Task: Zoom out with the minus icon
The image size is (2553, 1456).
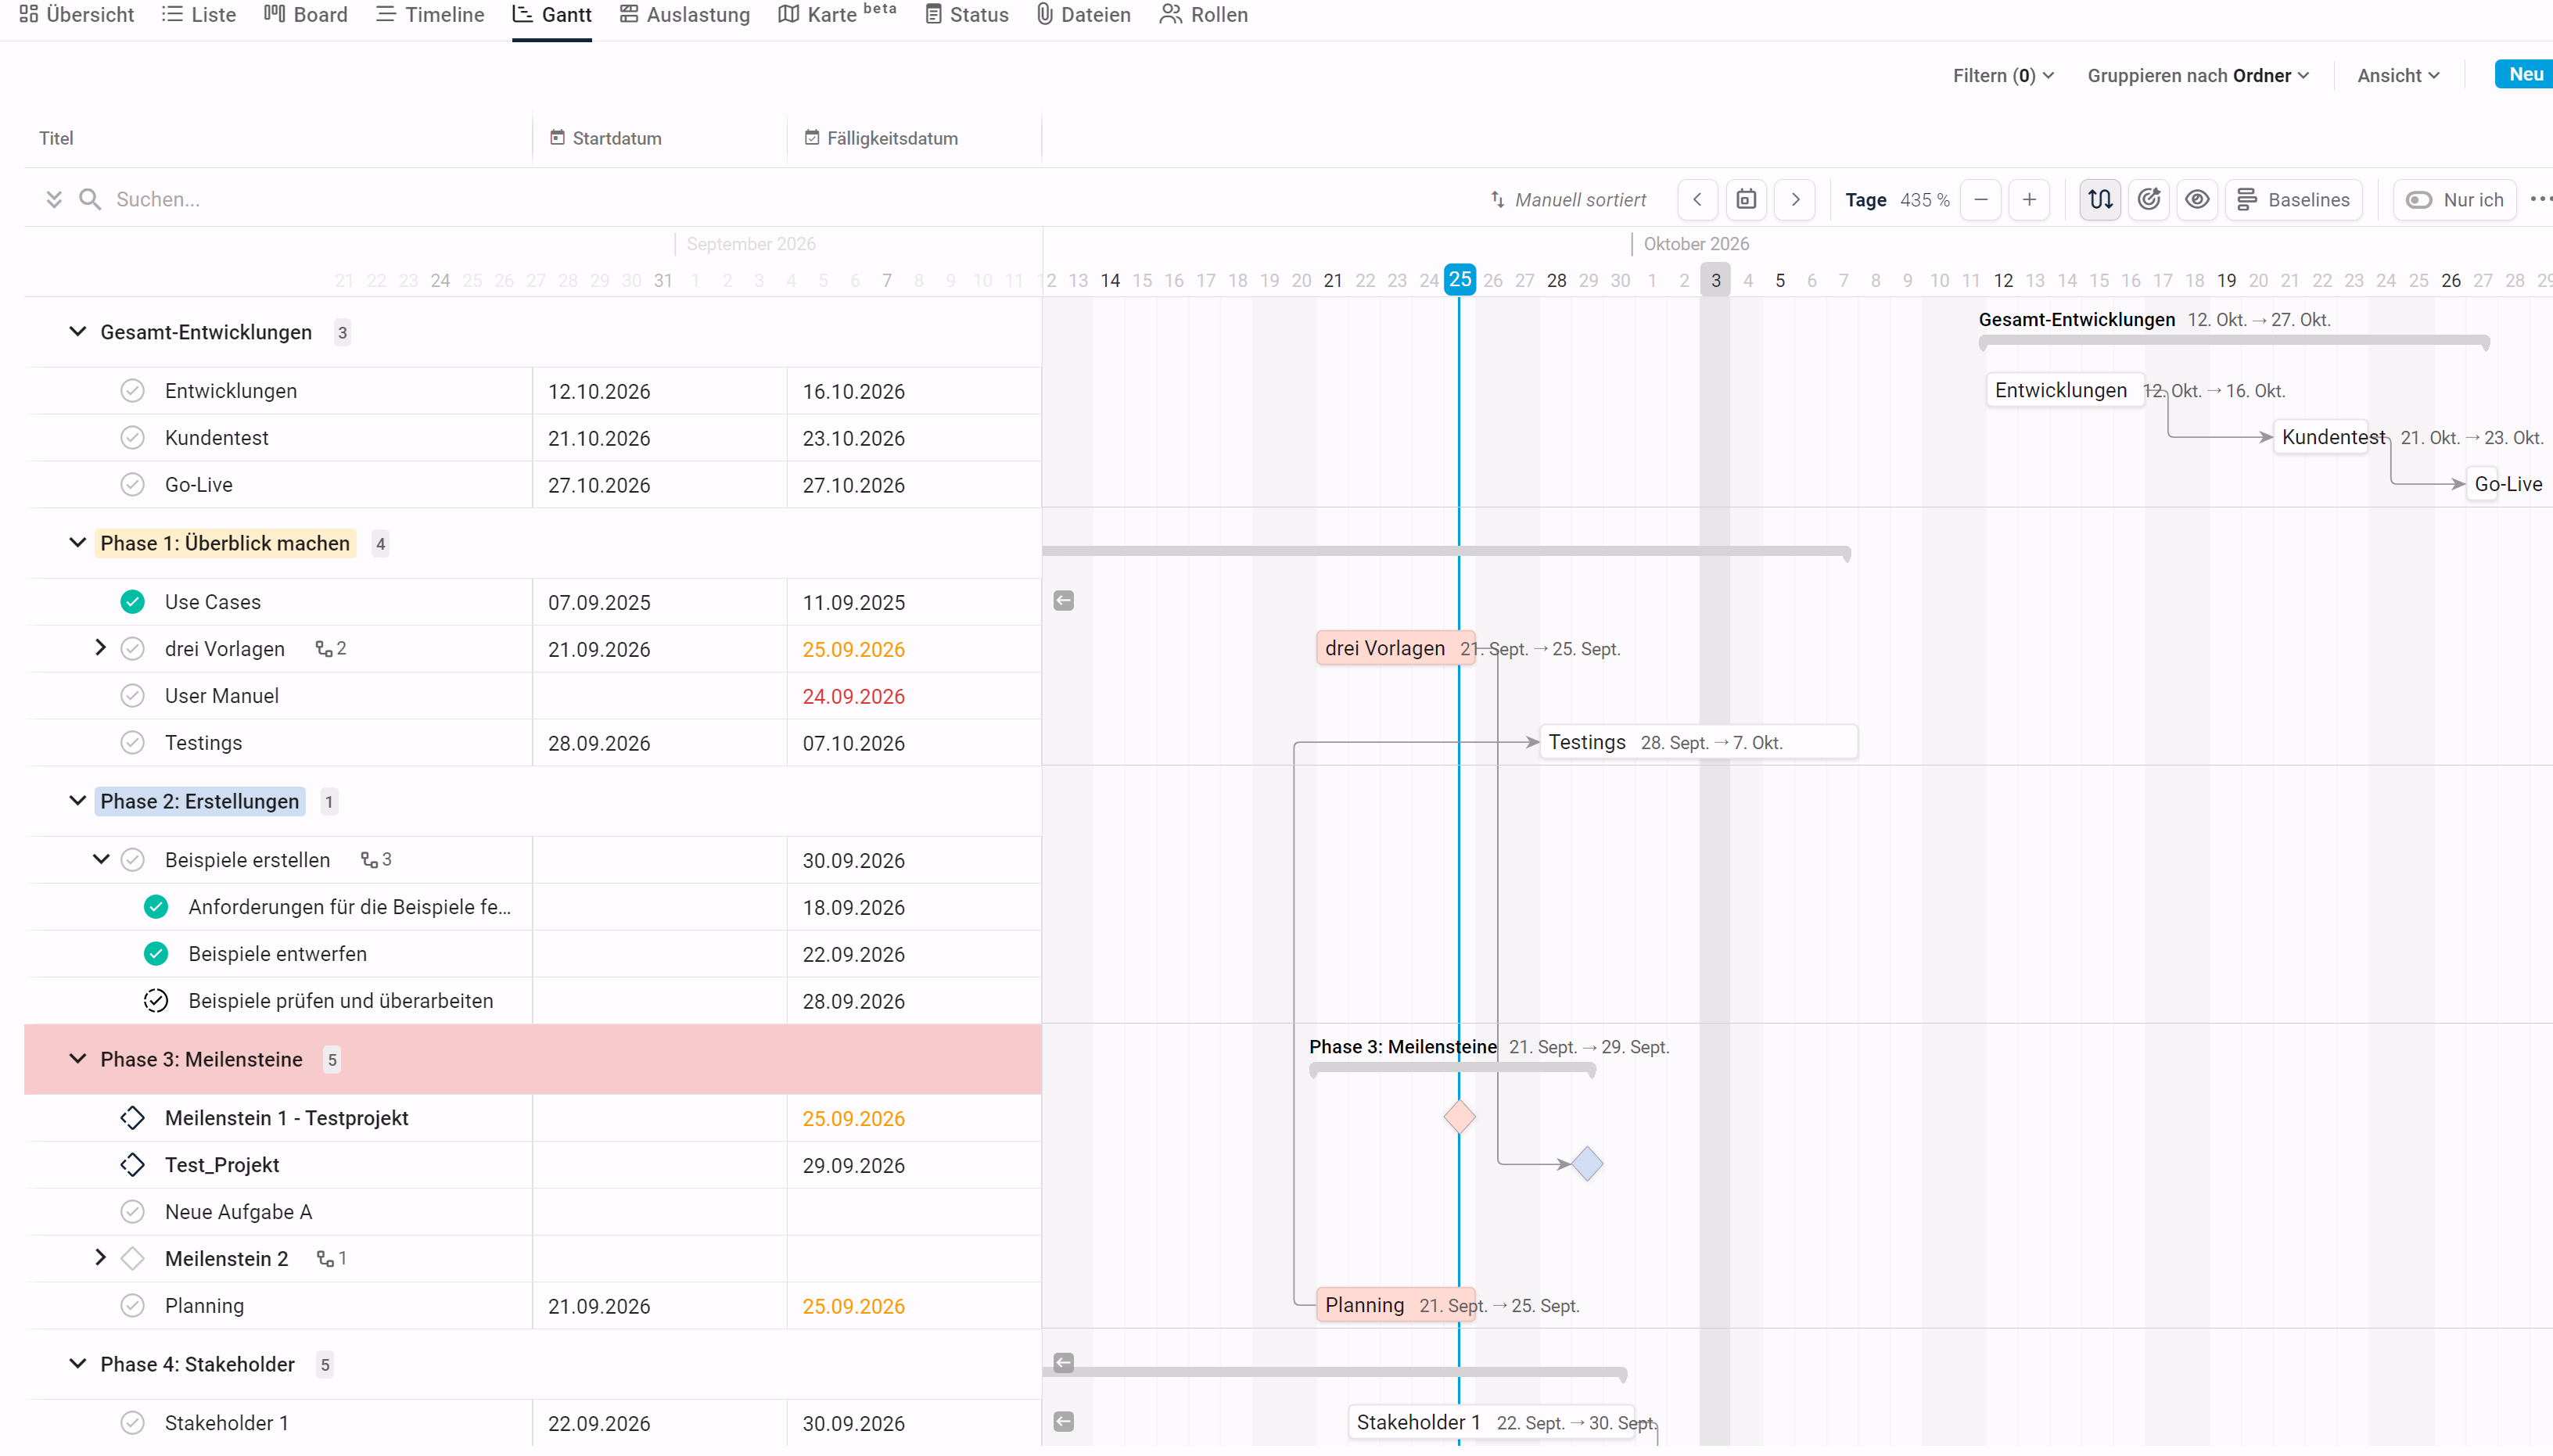Action: coord(1980,199)
